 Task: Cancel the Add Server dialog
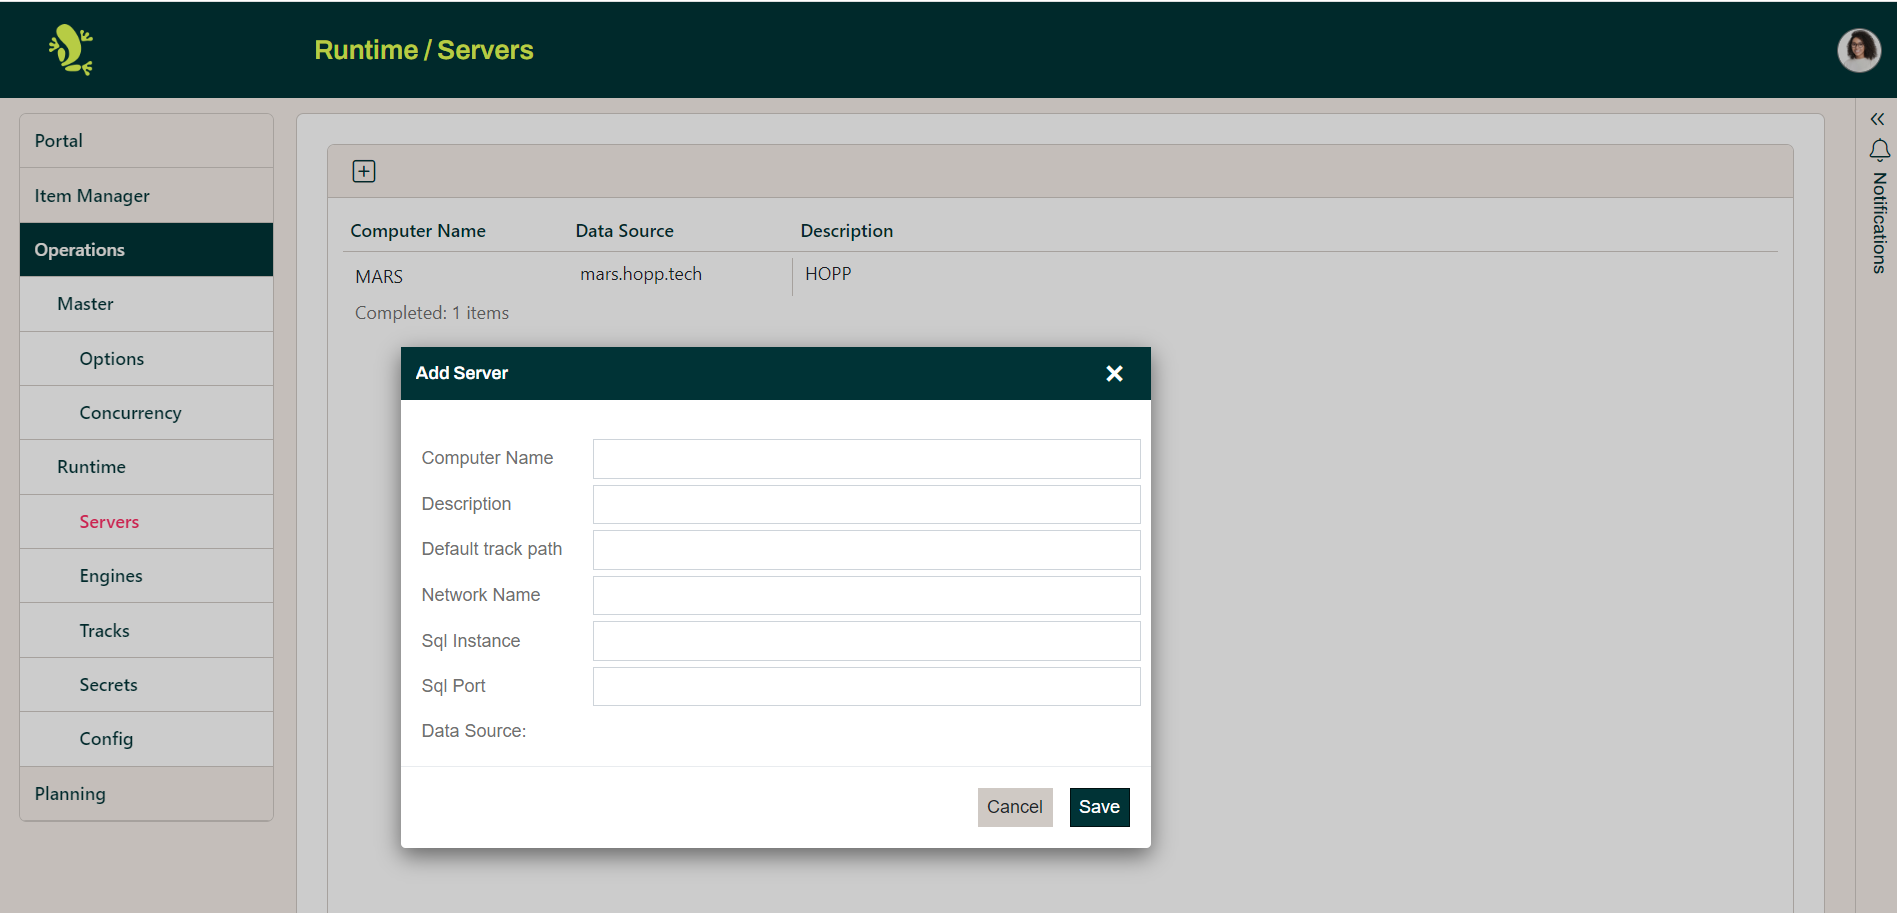[x=1014, y=807]
